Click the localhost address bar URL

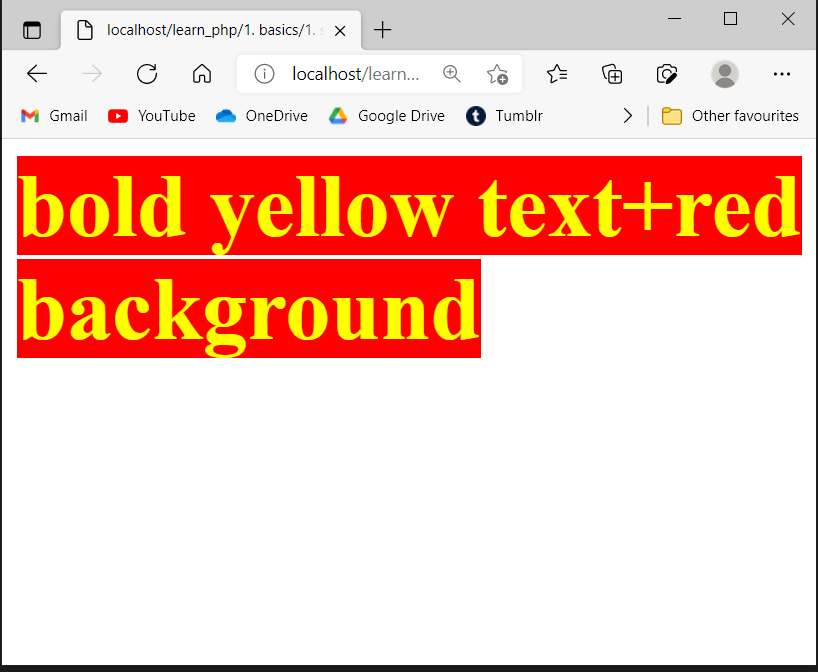click(x=355, y=73)
